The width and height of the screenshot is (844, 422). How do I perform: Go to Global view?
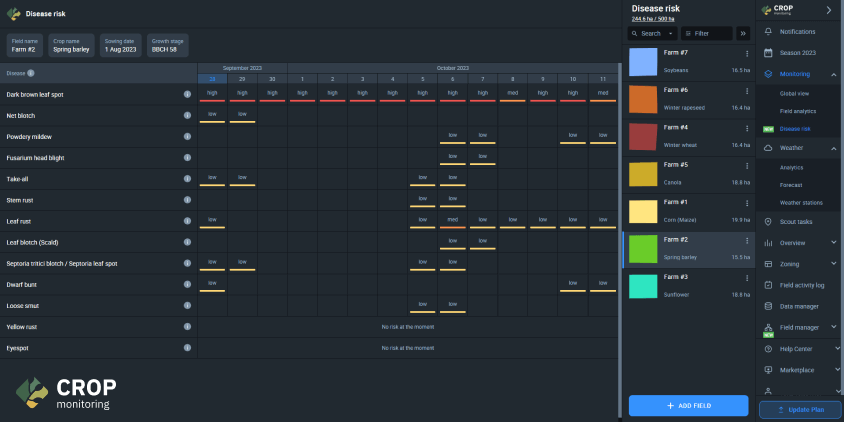(794, 94)
